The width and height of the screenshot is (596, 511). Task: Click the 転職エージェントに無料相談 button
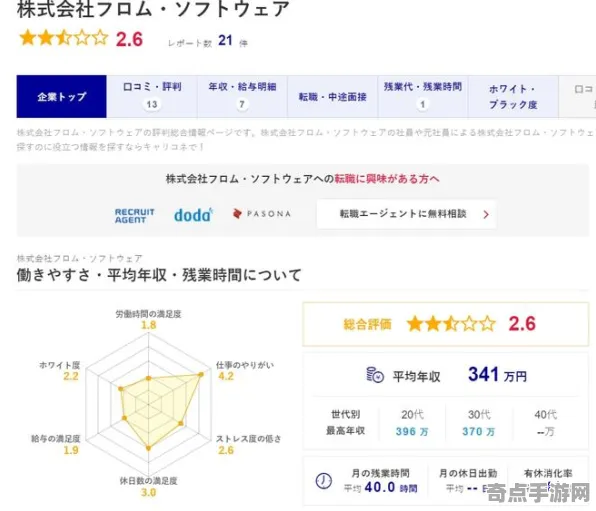[407, 214]
